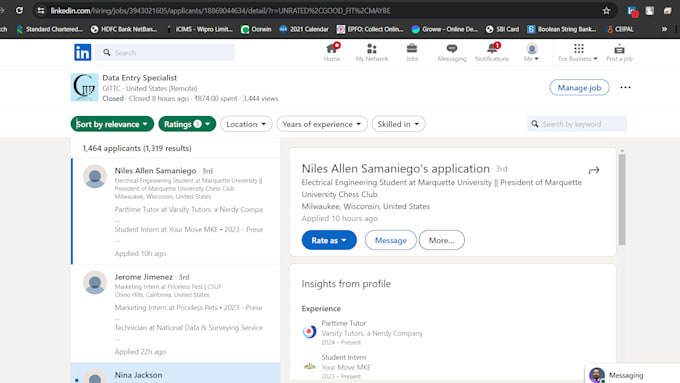
Task: Open the Ratings filter dropdown
Action: click(187, 124)
